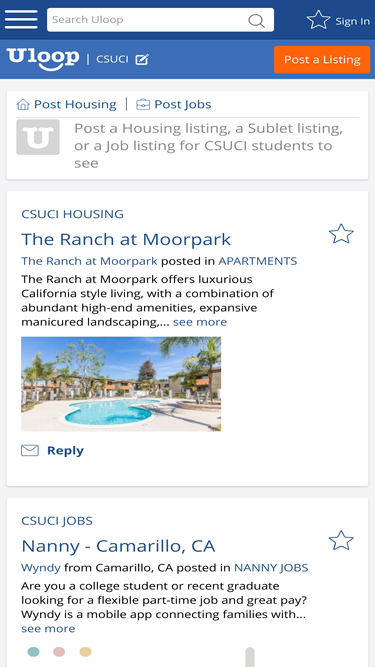Open the CSUCI campus selector
This screenshot has width=375, height=667.
112,59
